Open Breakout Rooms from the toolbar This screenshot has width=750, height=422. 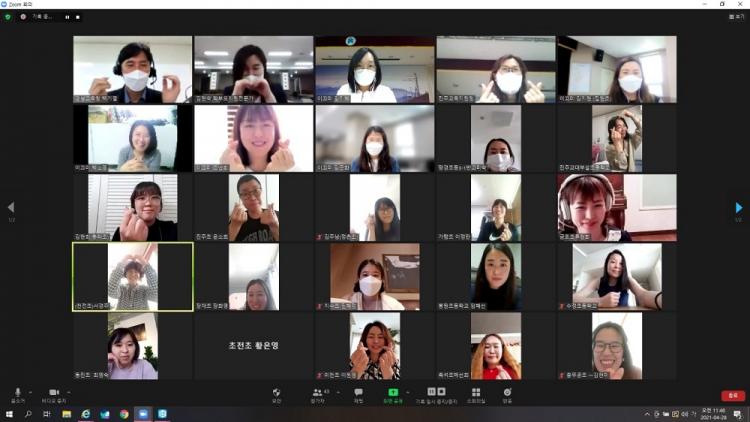476,393
